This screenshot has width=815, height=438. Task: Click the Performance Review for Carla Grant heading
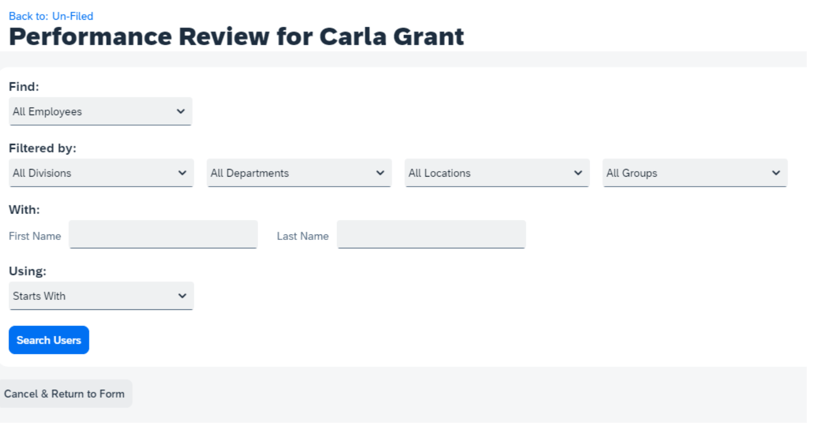coord(236,37)
